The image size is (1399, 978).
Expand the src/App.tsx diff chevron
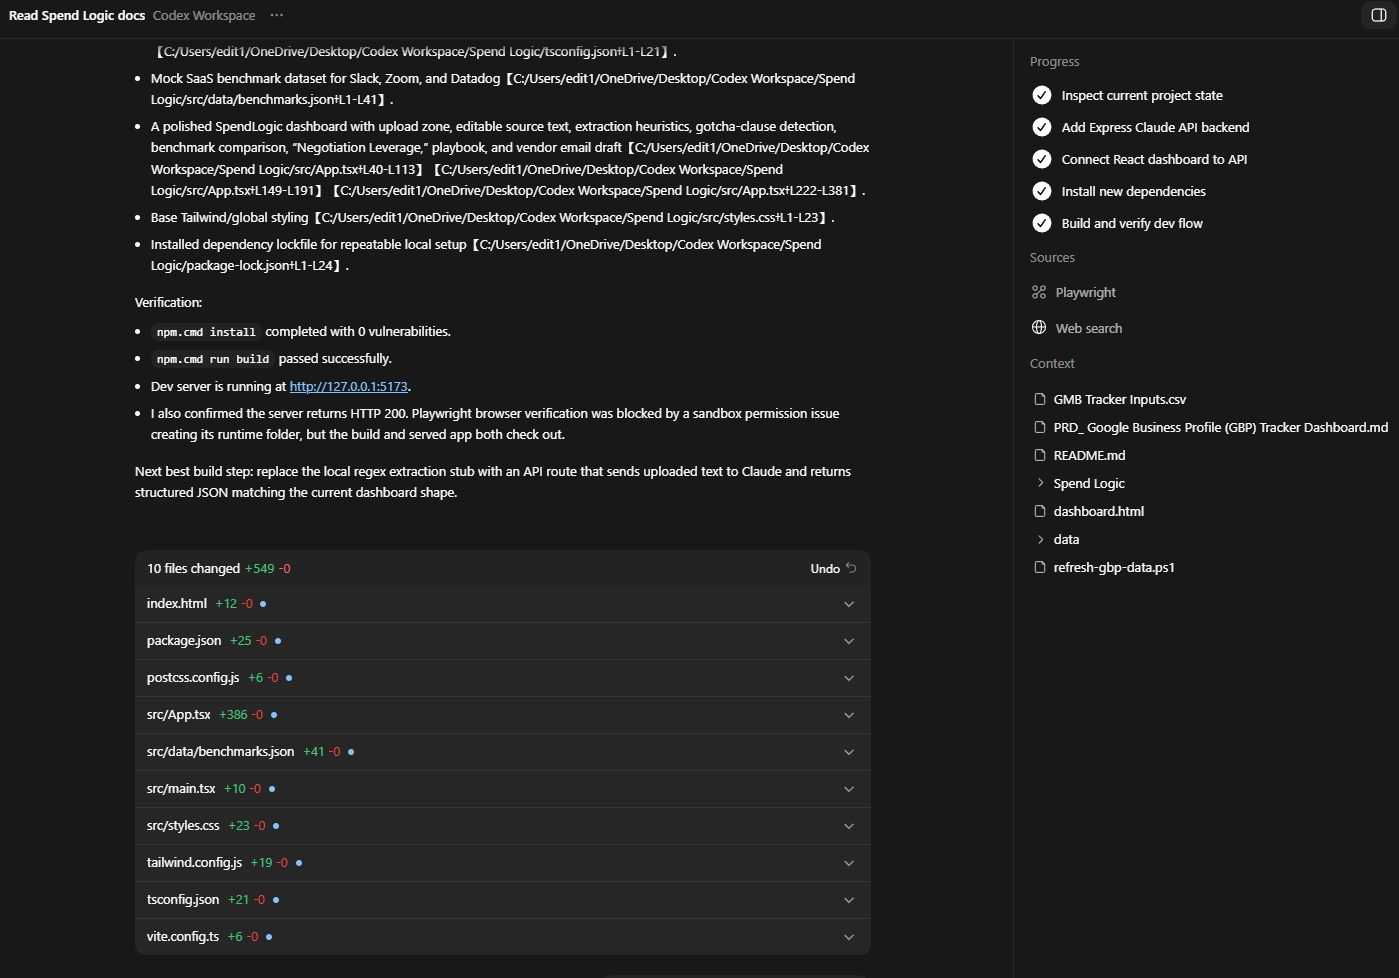(x=849, y=715)
